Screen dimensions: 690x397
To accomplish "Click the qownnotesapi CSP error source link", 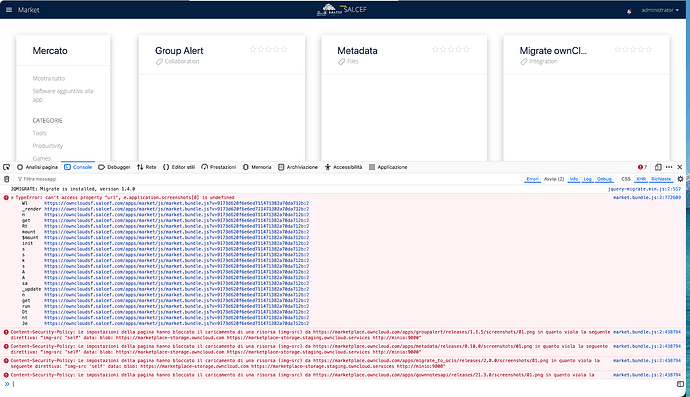I will (x=647, y=375).
